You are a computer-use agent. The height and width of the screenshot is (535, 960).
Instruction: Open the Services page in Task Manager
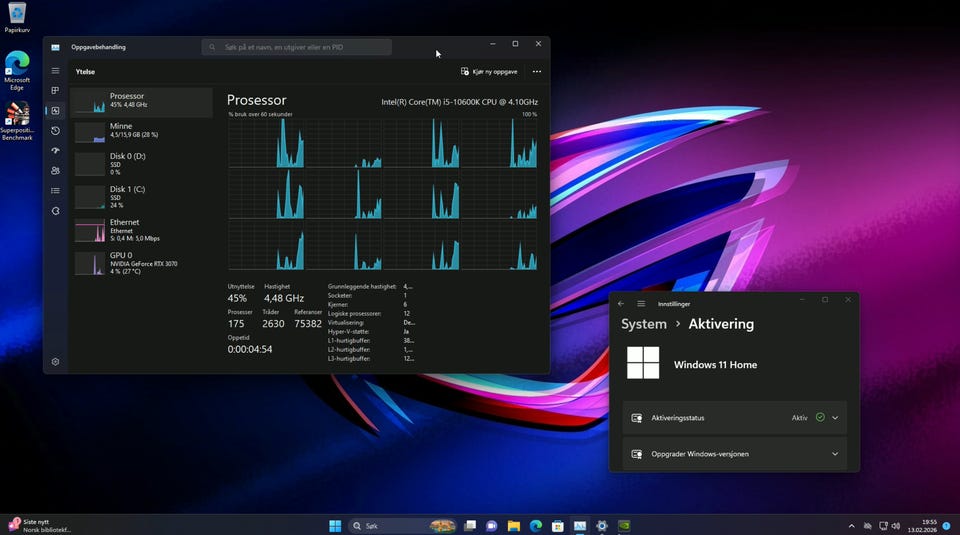[x=55, y=211]
